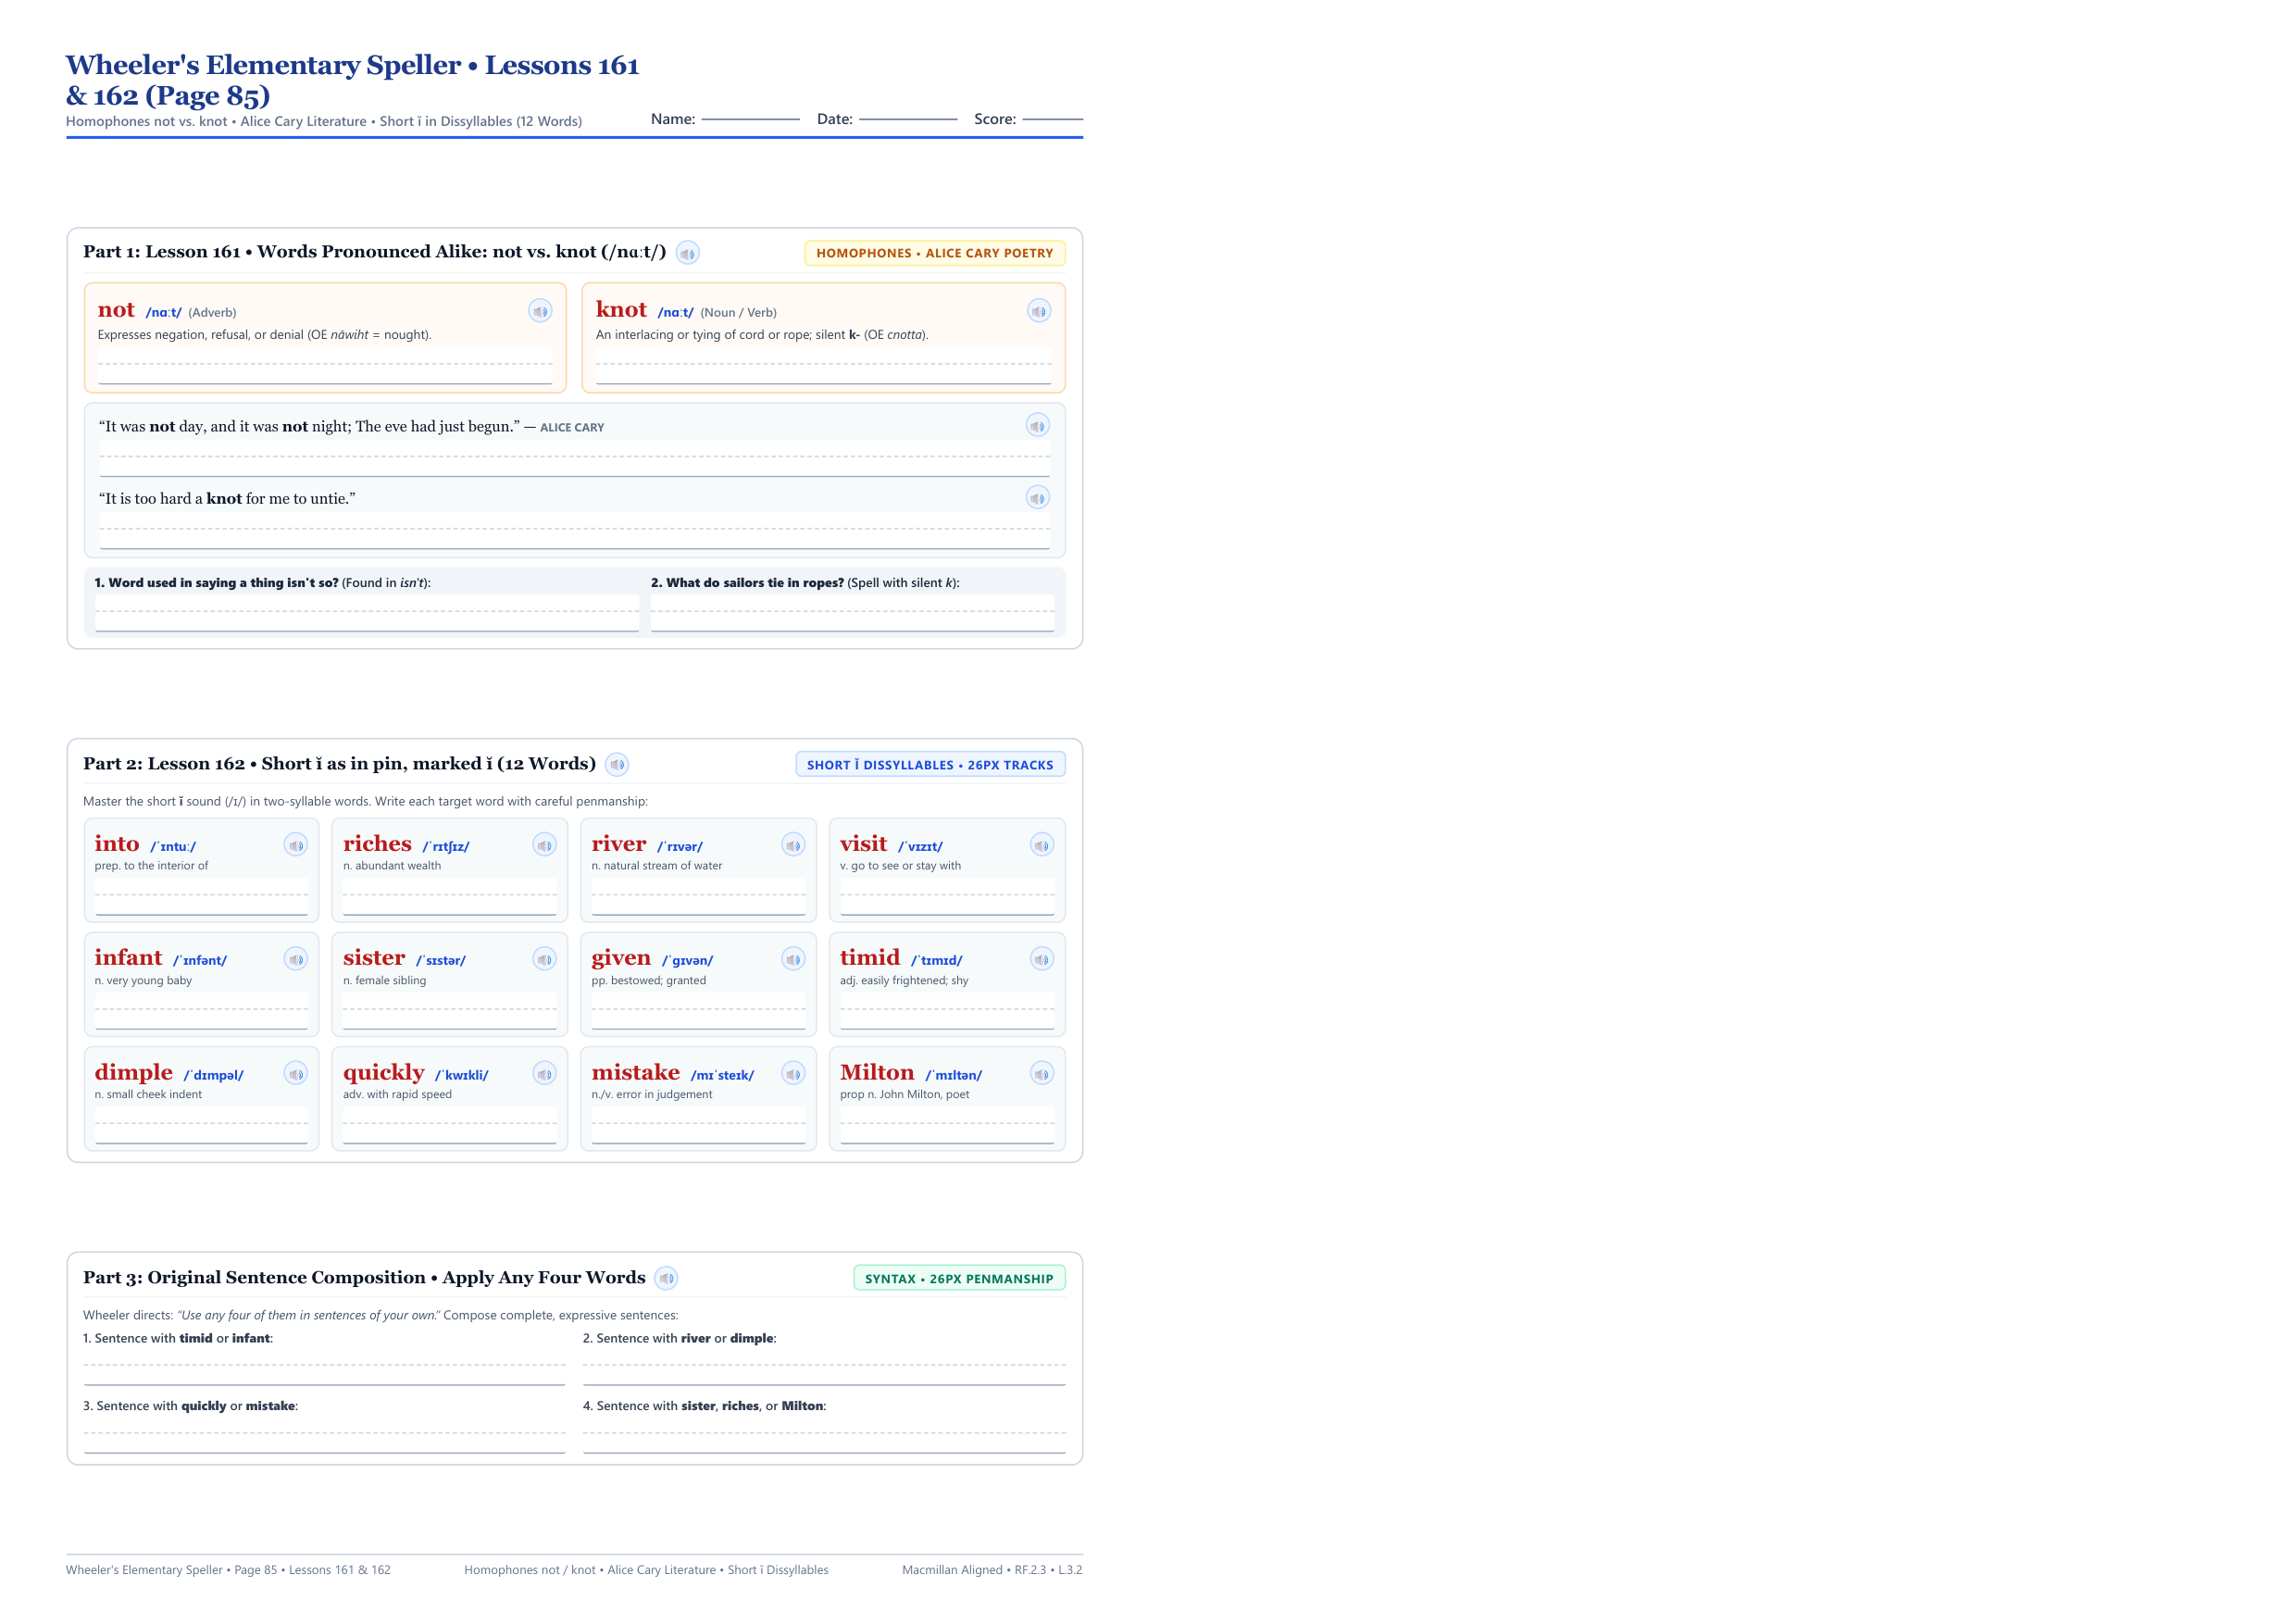The image size is (2296, 1624).
Task: Click the Name blank line in header
Action: (x=750, y=118)
